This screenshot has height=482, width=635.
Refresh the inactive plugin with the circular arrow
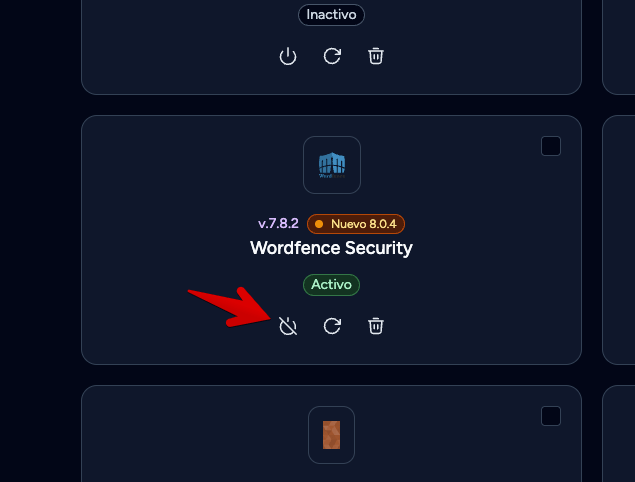pos(332,56)
